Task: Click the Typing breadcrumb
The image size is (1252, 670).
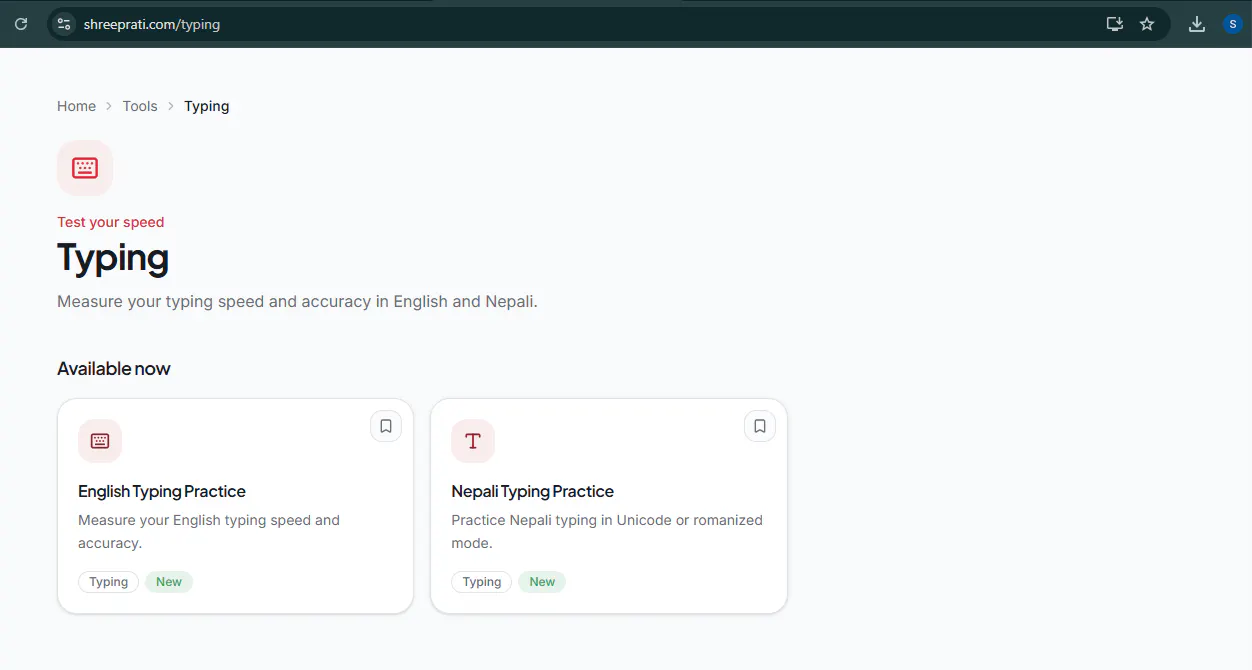Action: (207, 106)
